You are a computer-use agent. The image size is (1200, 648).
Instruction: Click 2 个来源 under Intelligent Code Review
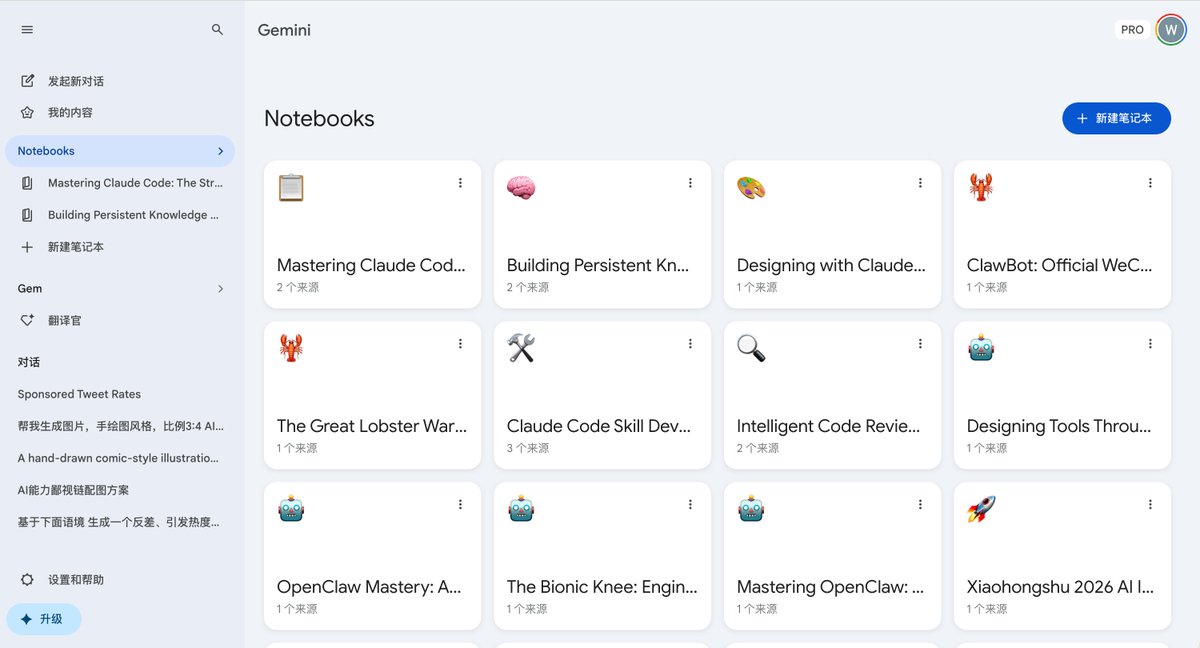click(758, 448)
